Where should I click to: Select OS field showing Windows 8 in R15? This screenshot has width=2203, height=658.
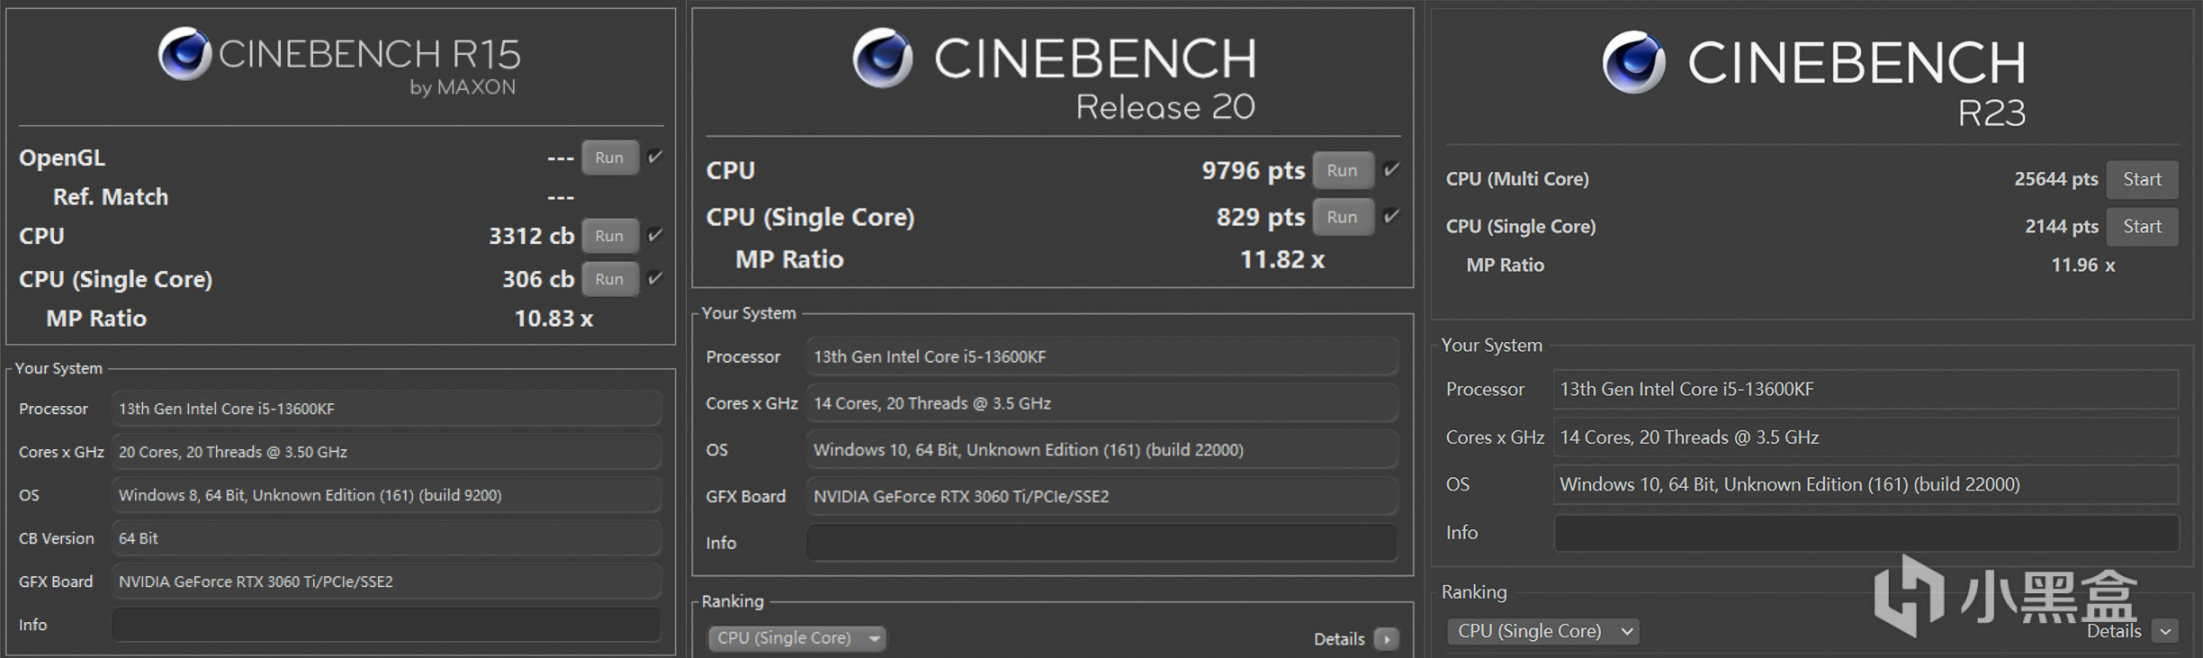tap(386, 495)
